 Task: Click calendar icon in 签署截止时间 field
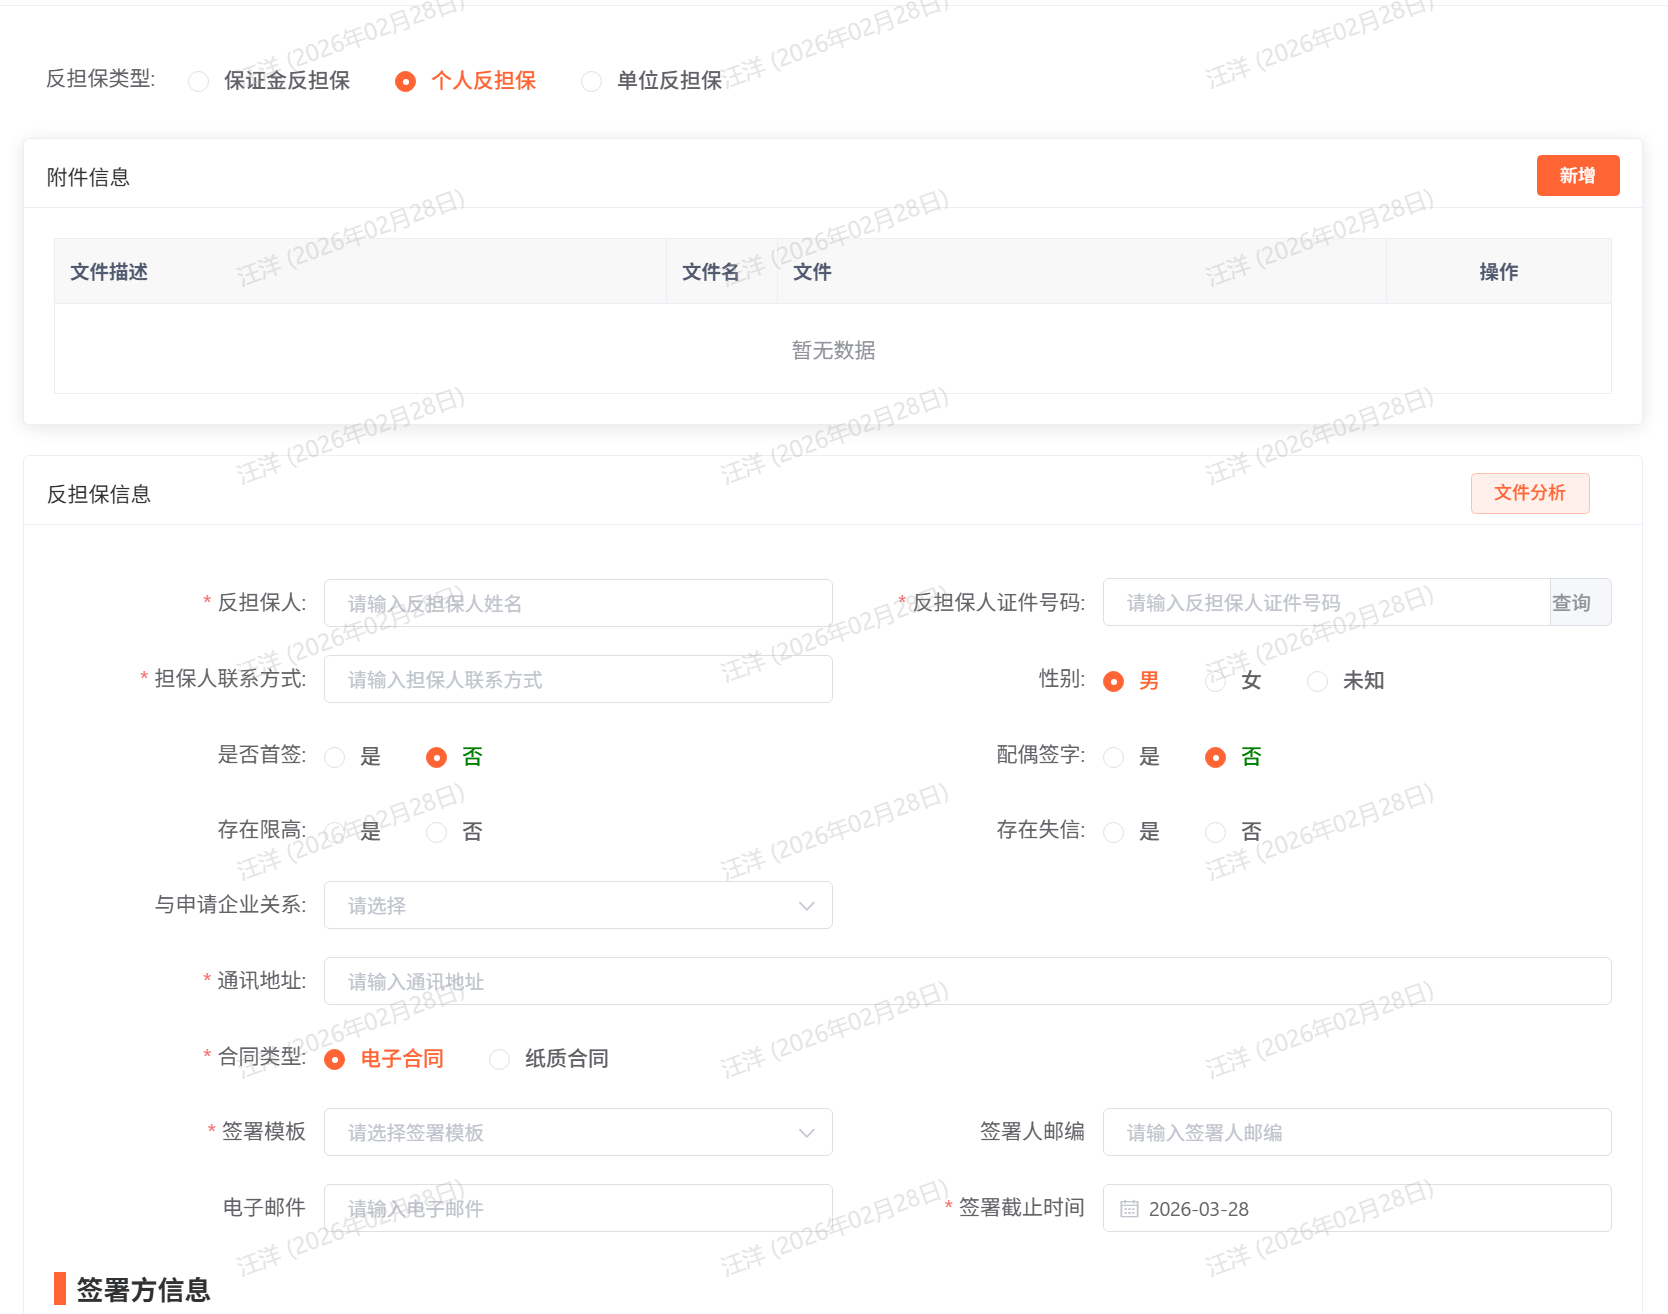(x=1129, y=1209)
